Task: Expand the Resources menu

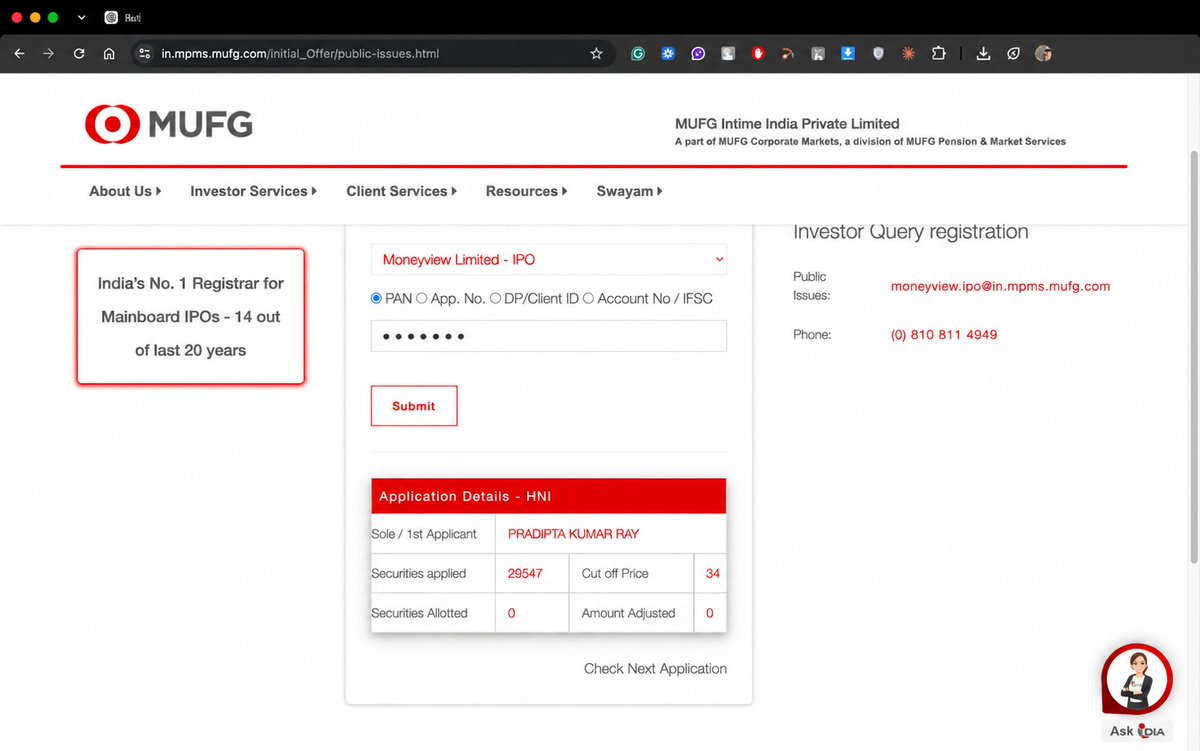Action: 526,191
